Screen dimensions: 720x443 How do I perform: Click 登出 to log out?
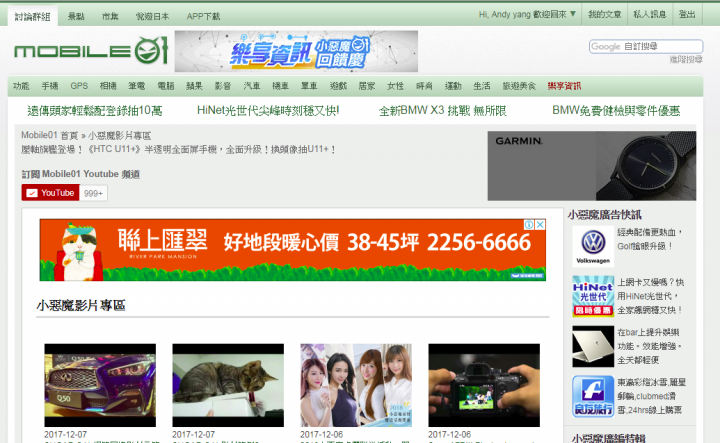[687, 15]
